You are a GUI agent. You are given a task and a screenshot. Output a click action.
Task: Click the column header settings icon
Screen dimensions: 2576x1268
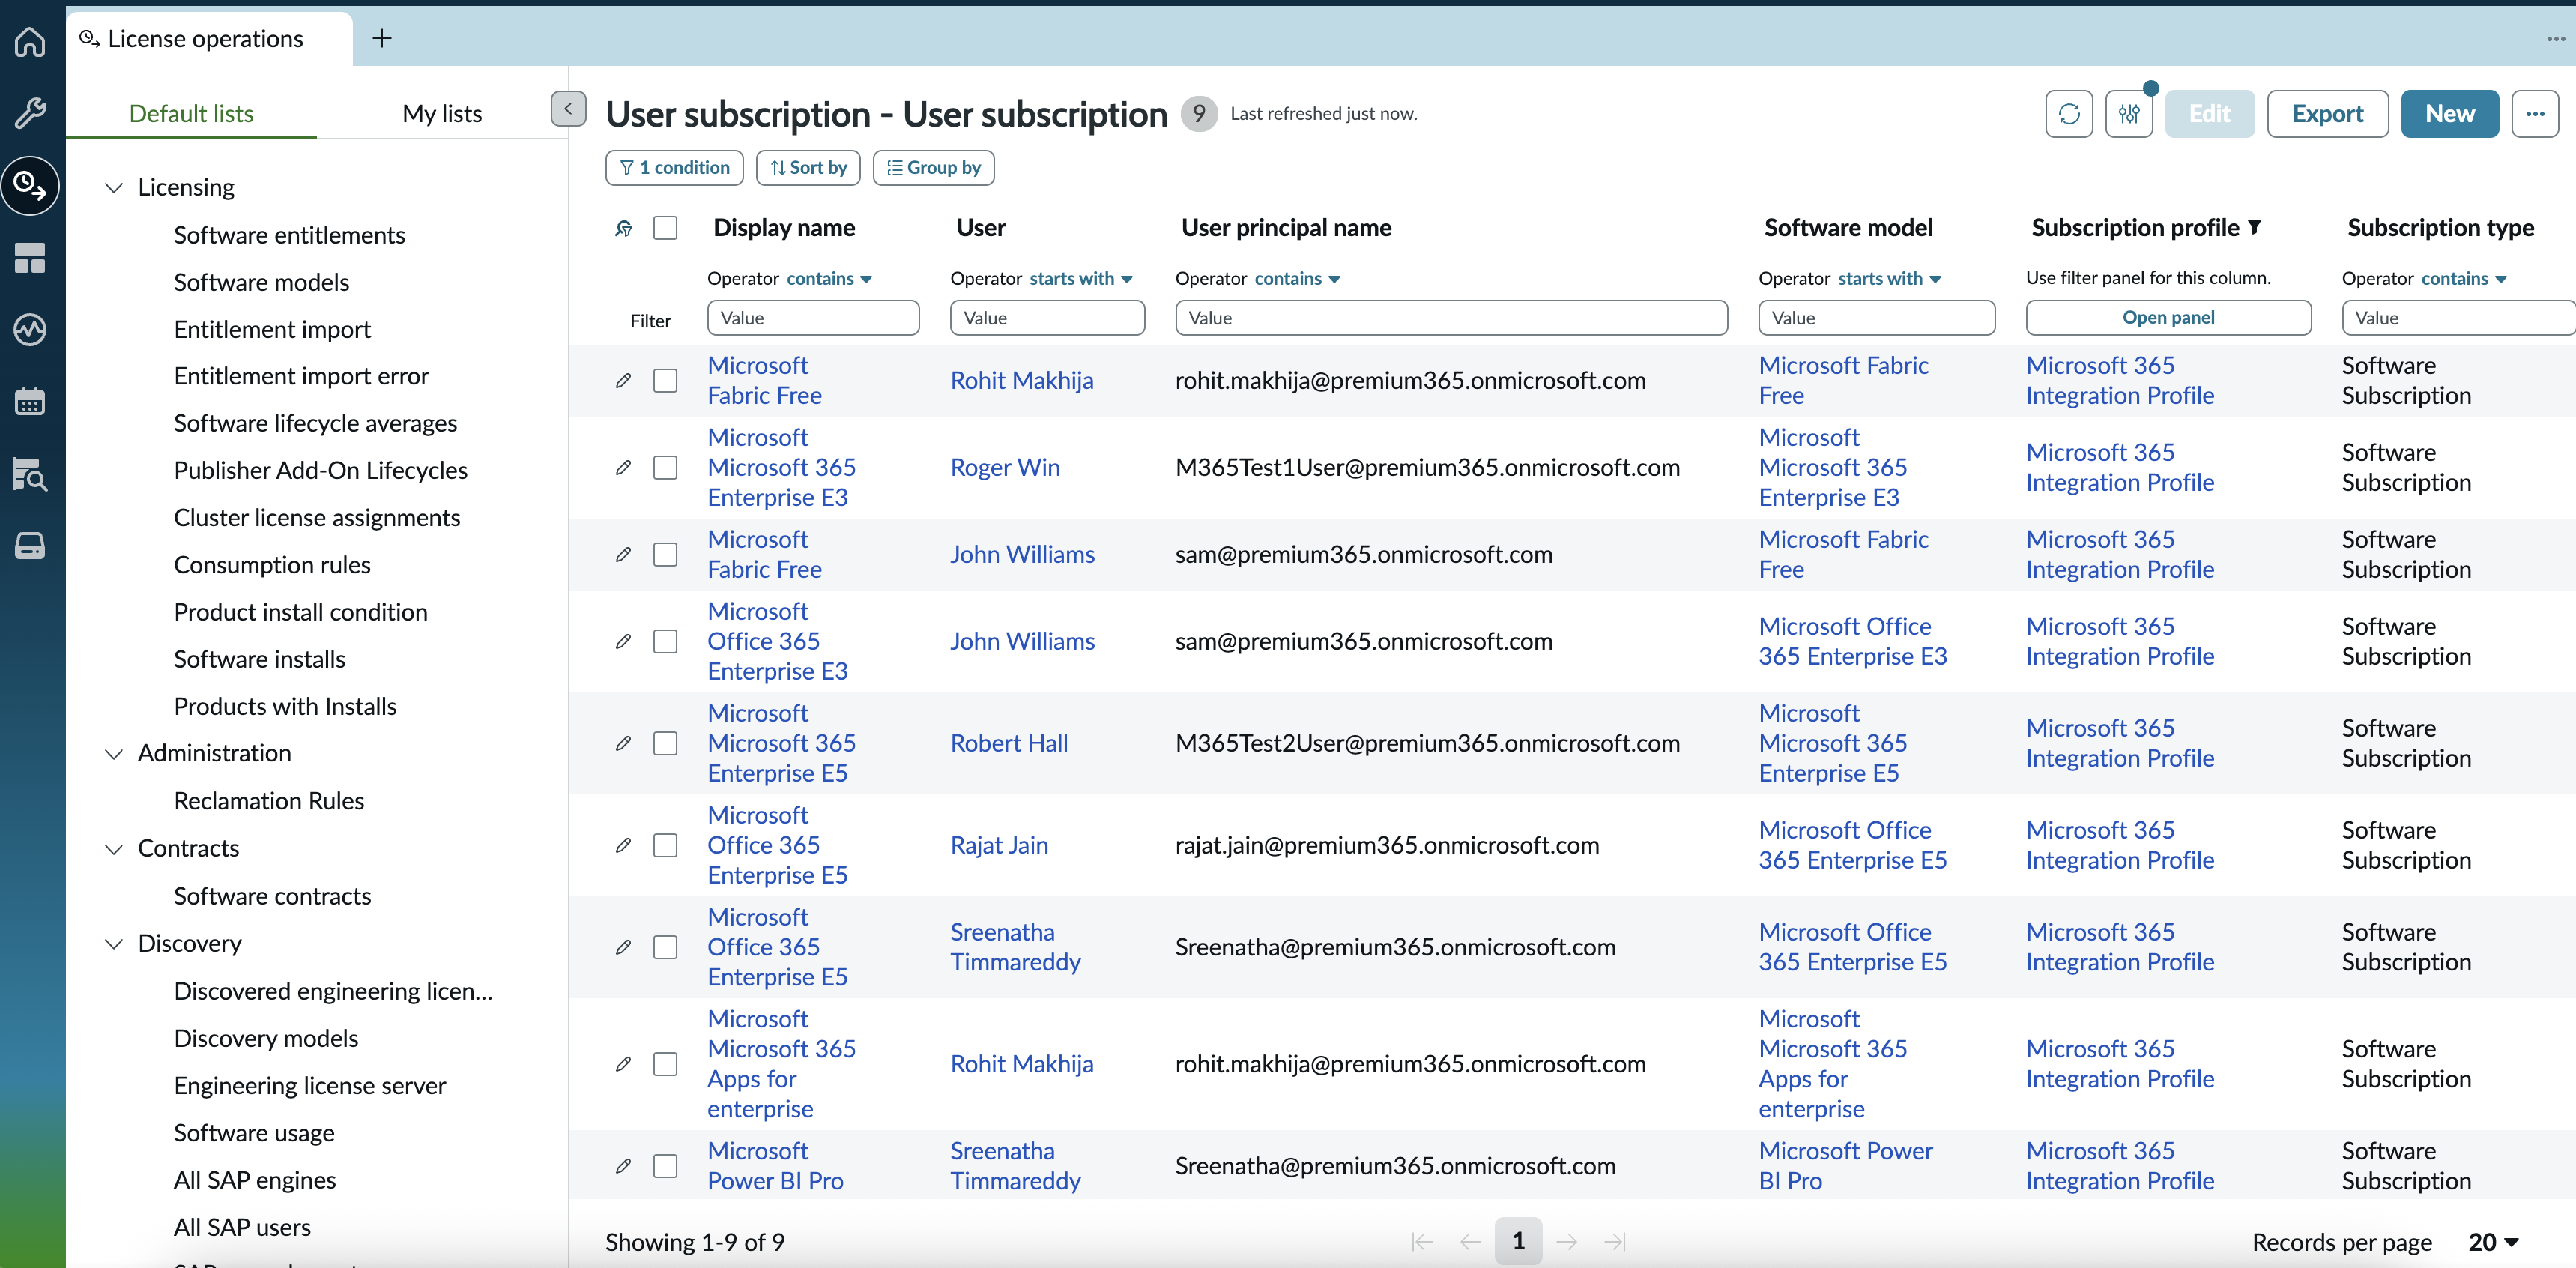(x=623, y=228)
